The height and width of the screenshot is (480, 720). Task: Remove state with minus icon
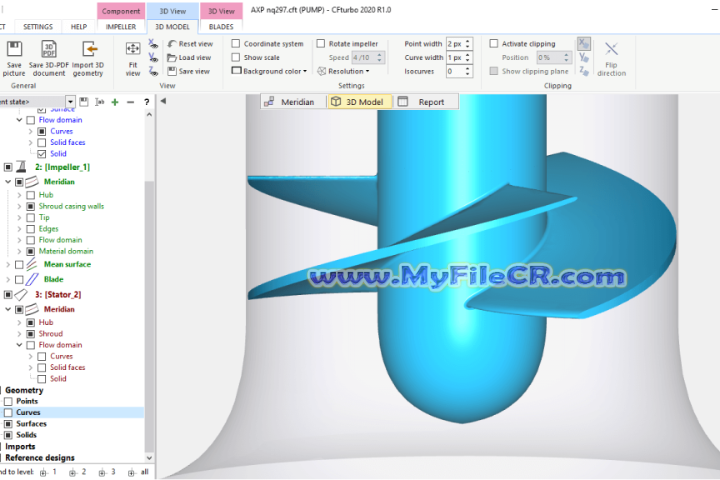click(x=130, y=102)
